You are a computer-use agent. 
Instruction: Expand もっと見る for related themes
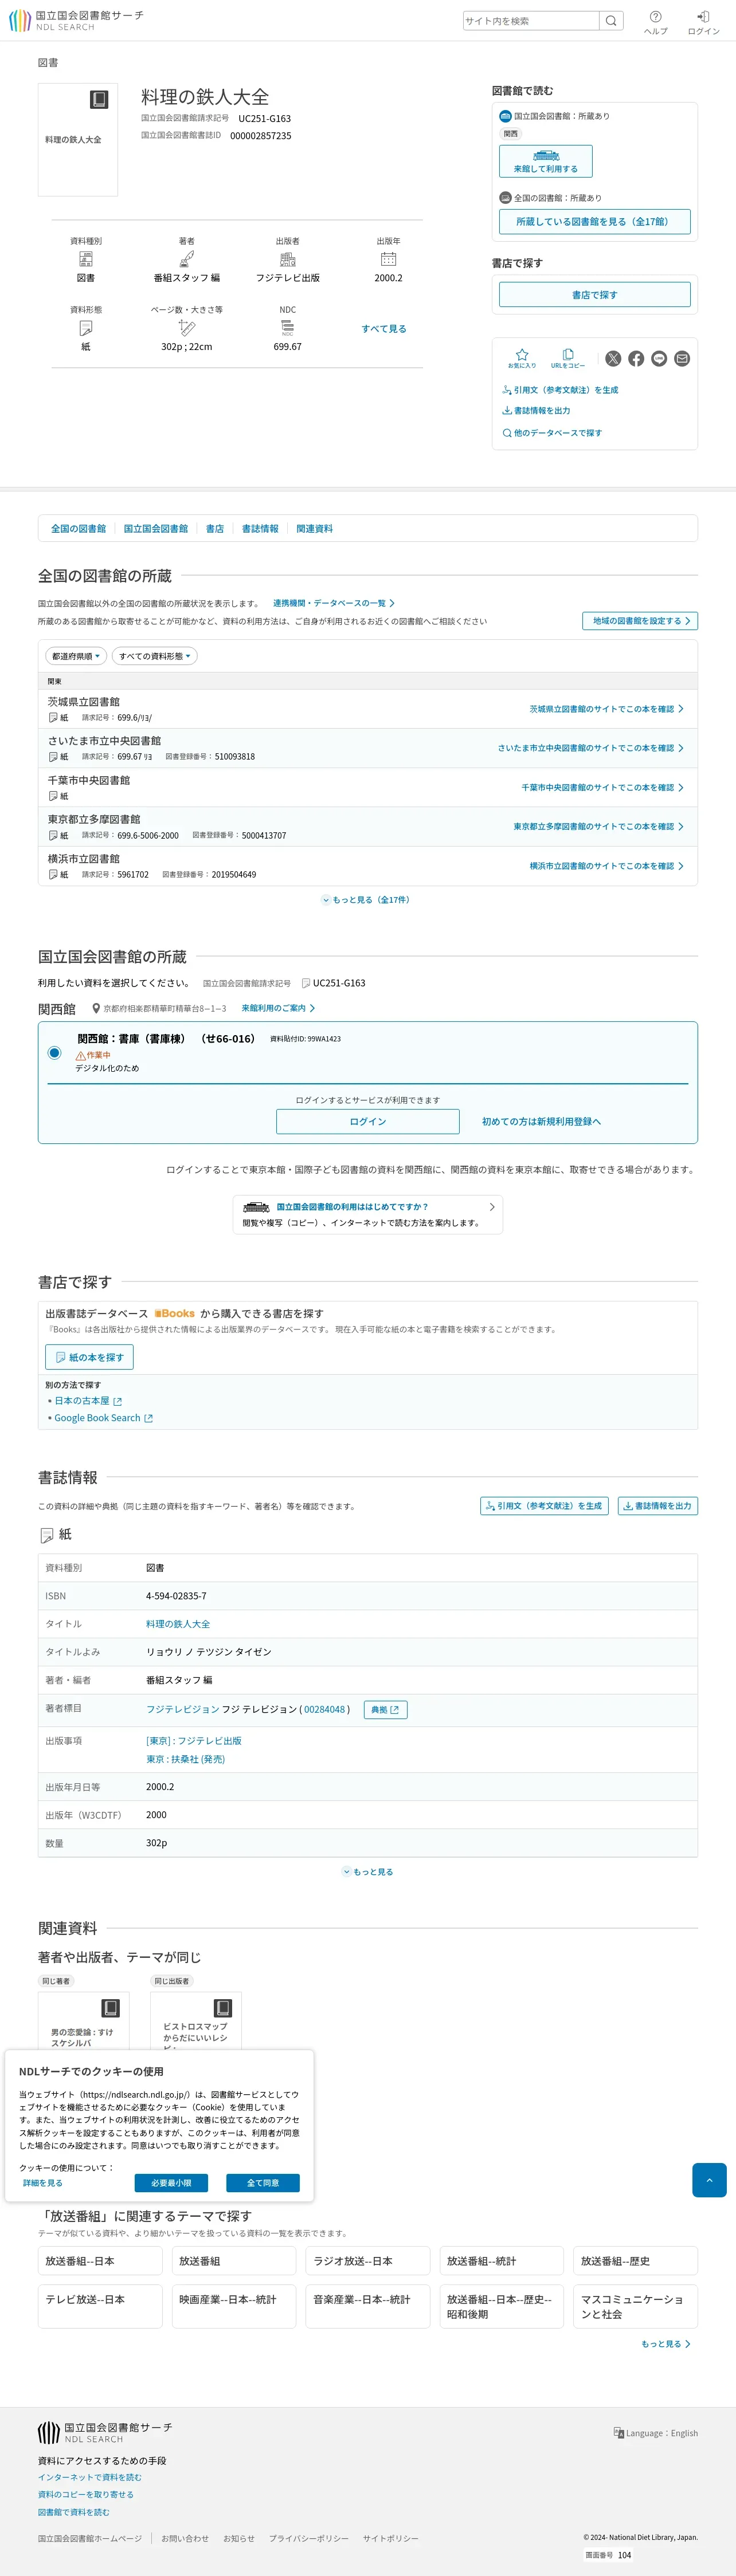[666, 2344]
